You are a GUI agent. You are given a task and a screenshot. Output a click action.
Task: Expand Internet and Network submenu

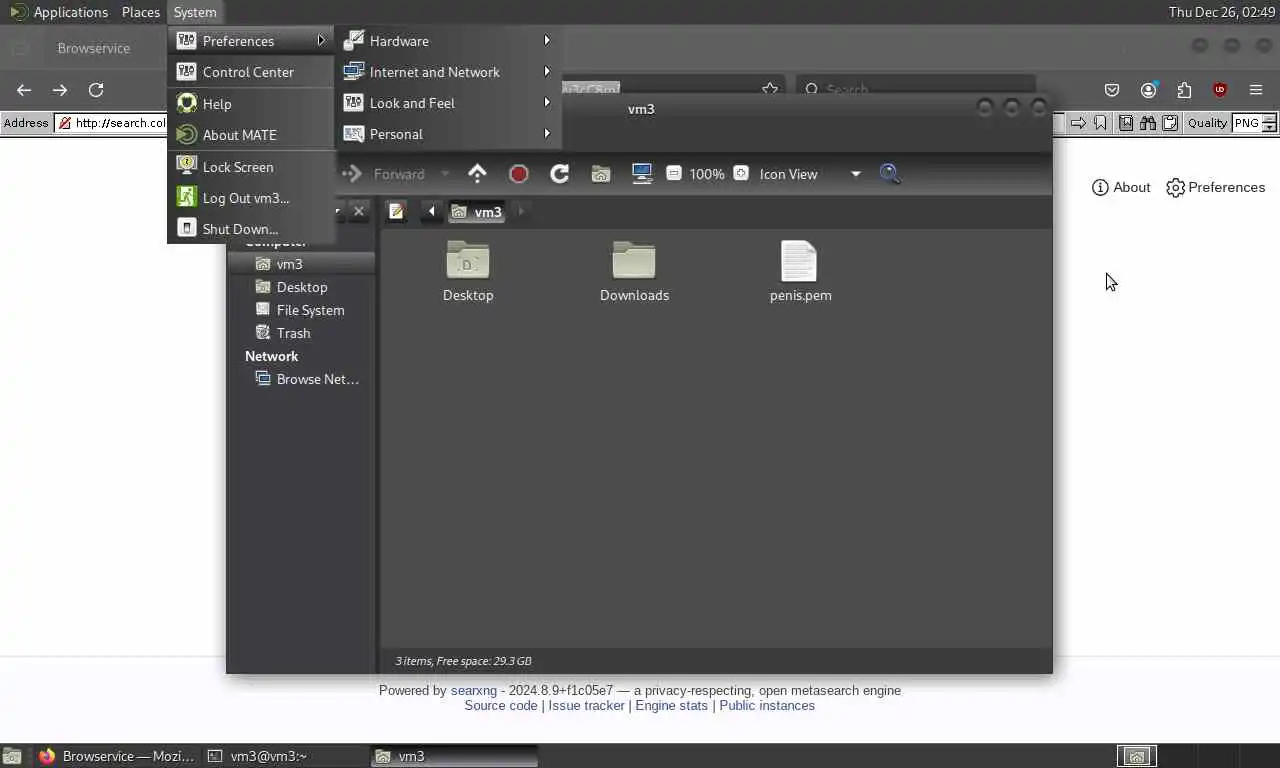[x=447, y=72]
